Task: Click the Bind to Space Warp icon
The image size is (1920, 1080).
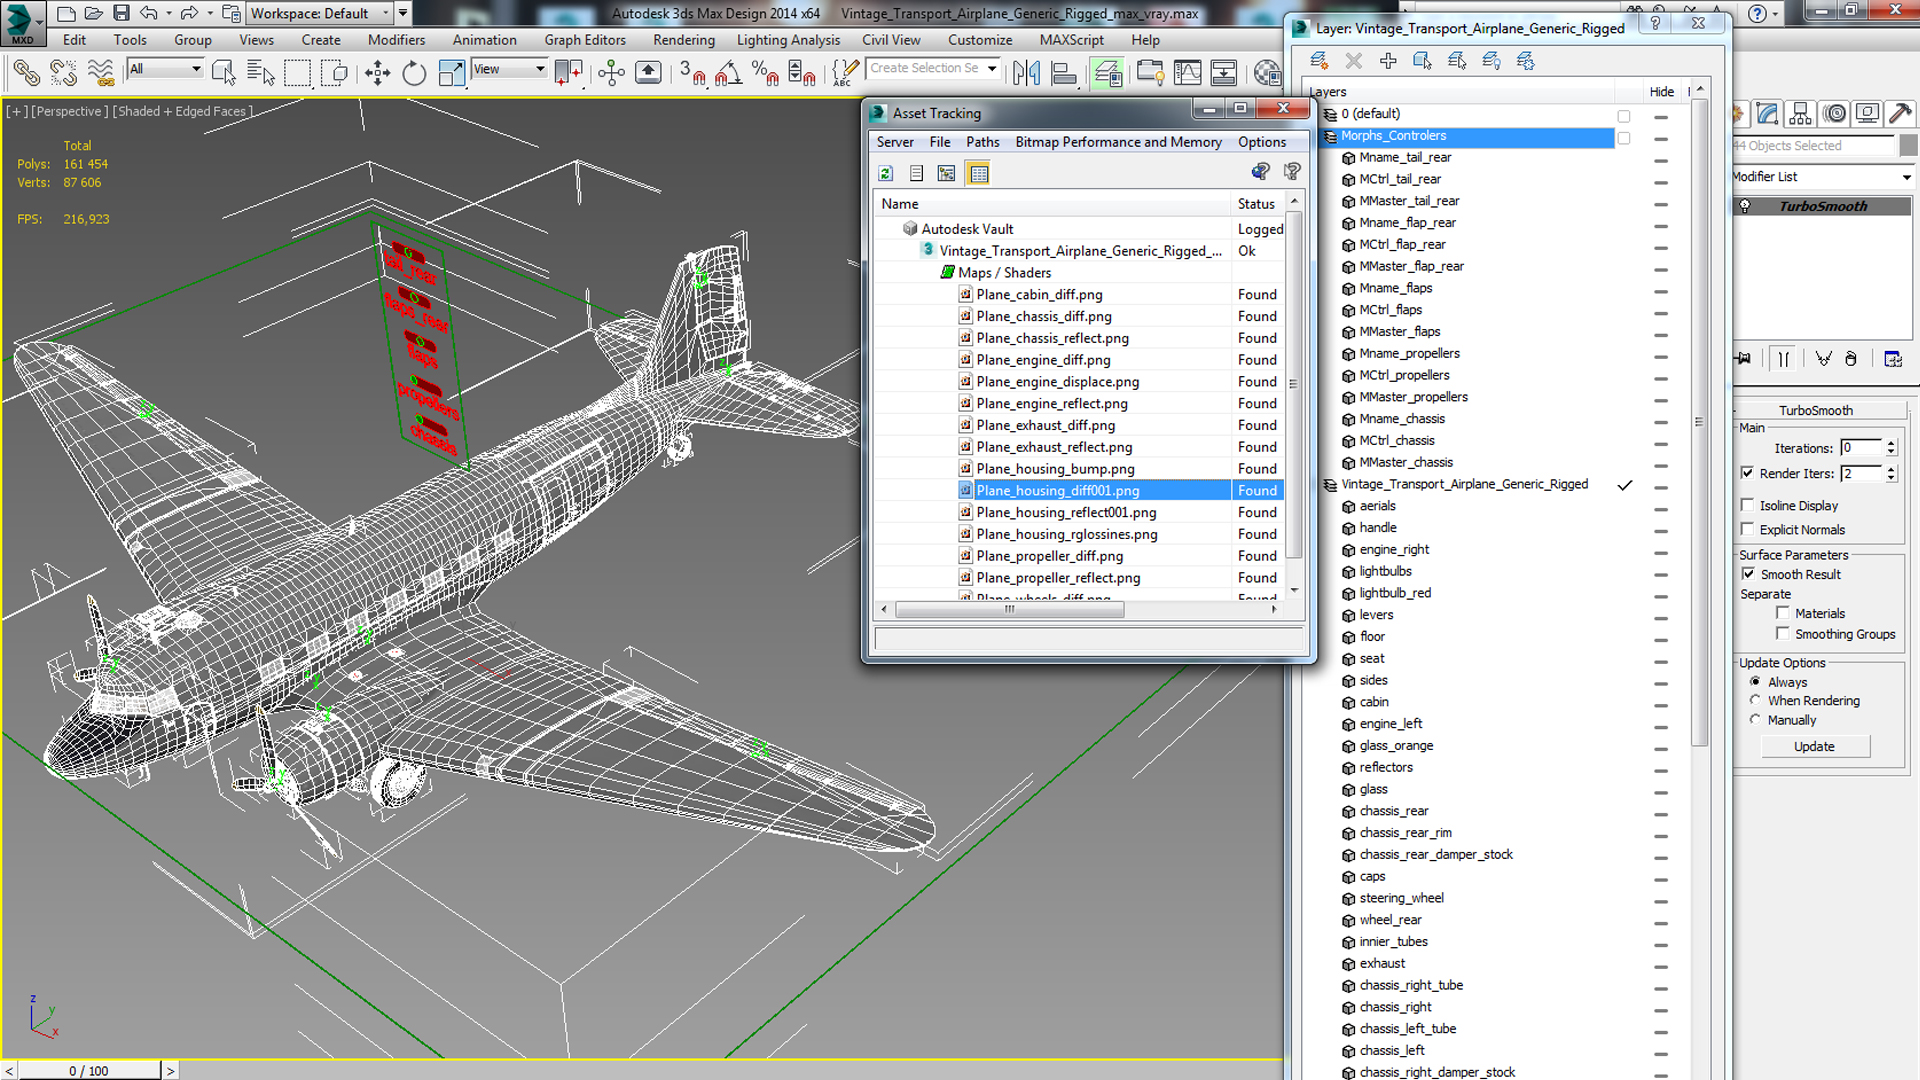Action: click(x=100, y=73)
